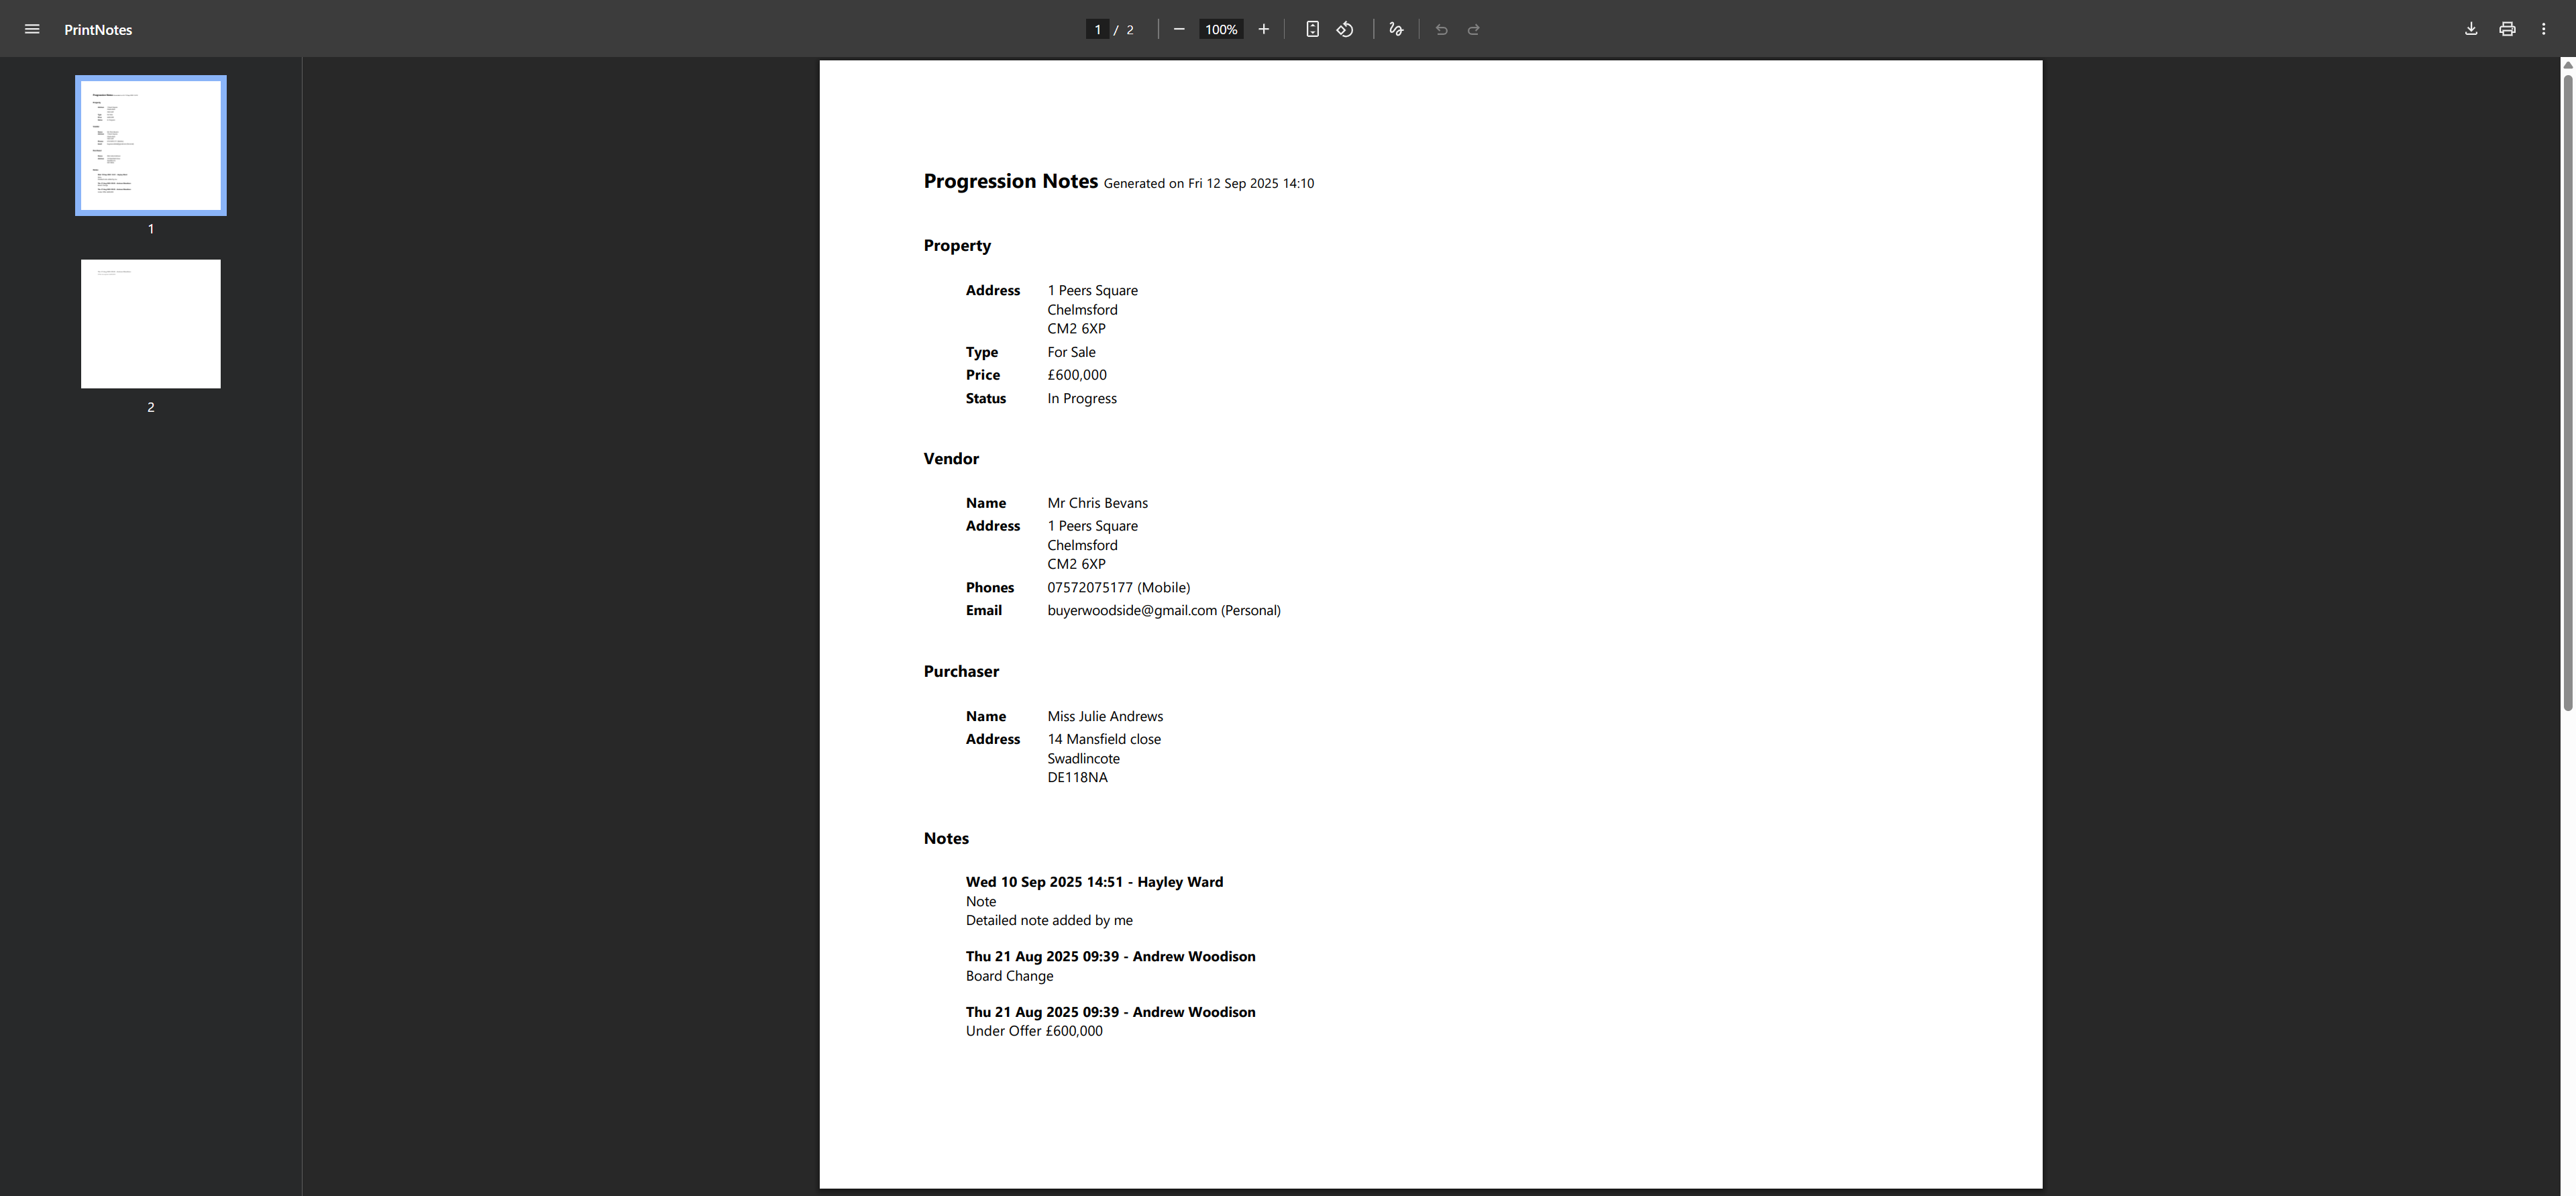
Task: Rotate the document counterclockwise
Action: click(1345, 29)
